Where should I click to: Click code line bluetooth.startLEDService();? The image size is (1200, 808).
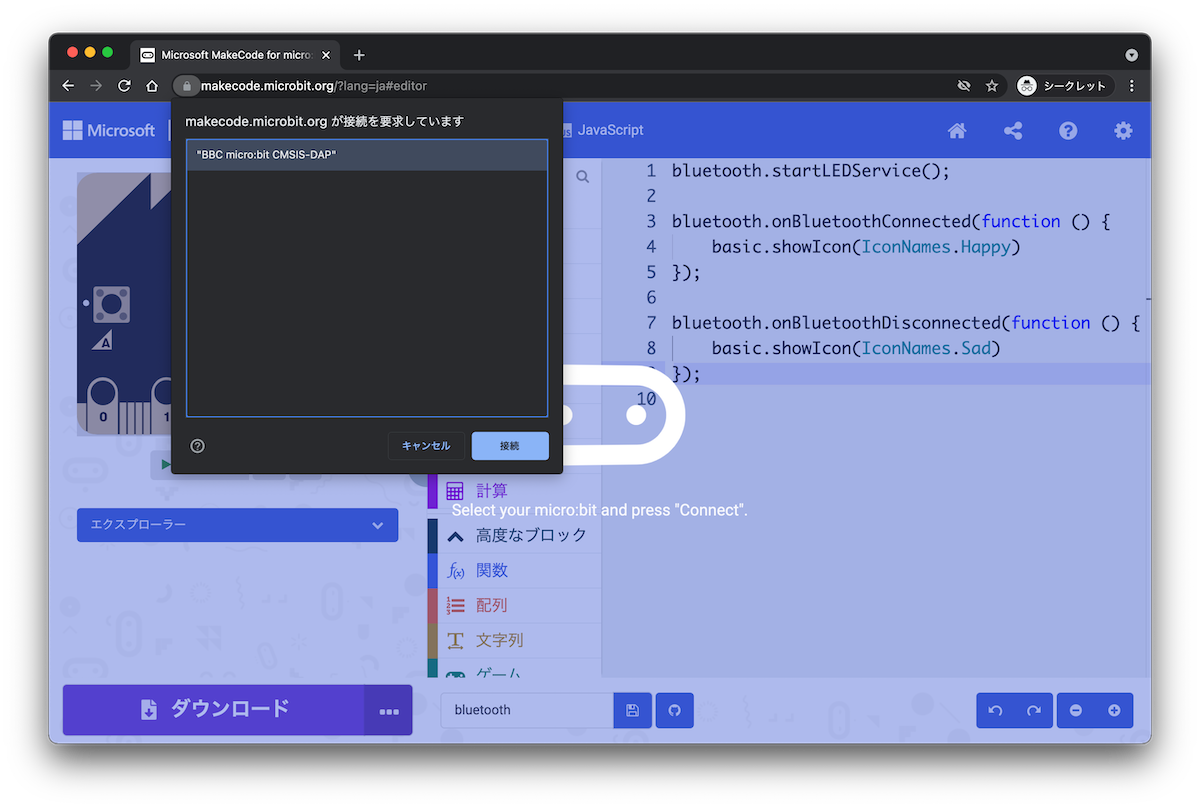[811, 171]
